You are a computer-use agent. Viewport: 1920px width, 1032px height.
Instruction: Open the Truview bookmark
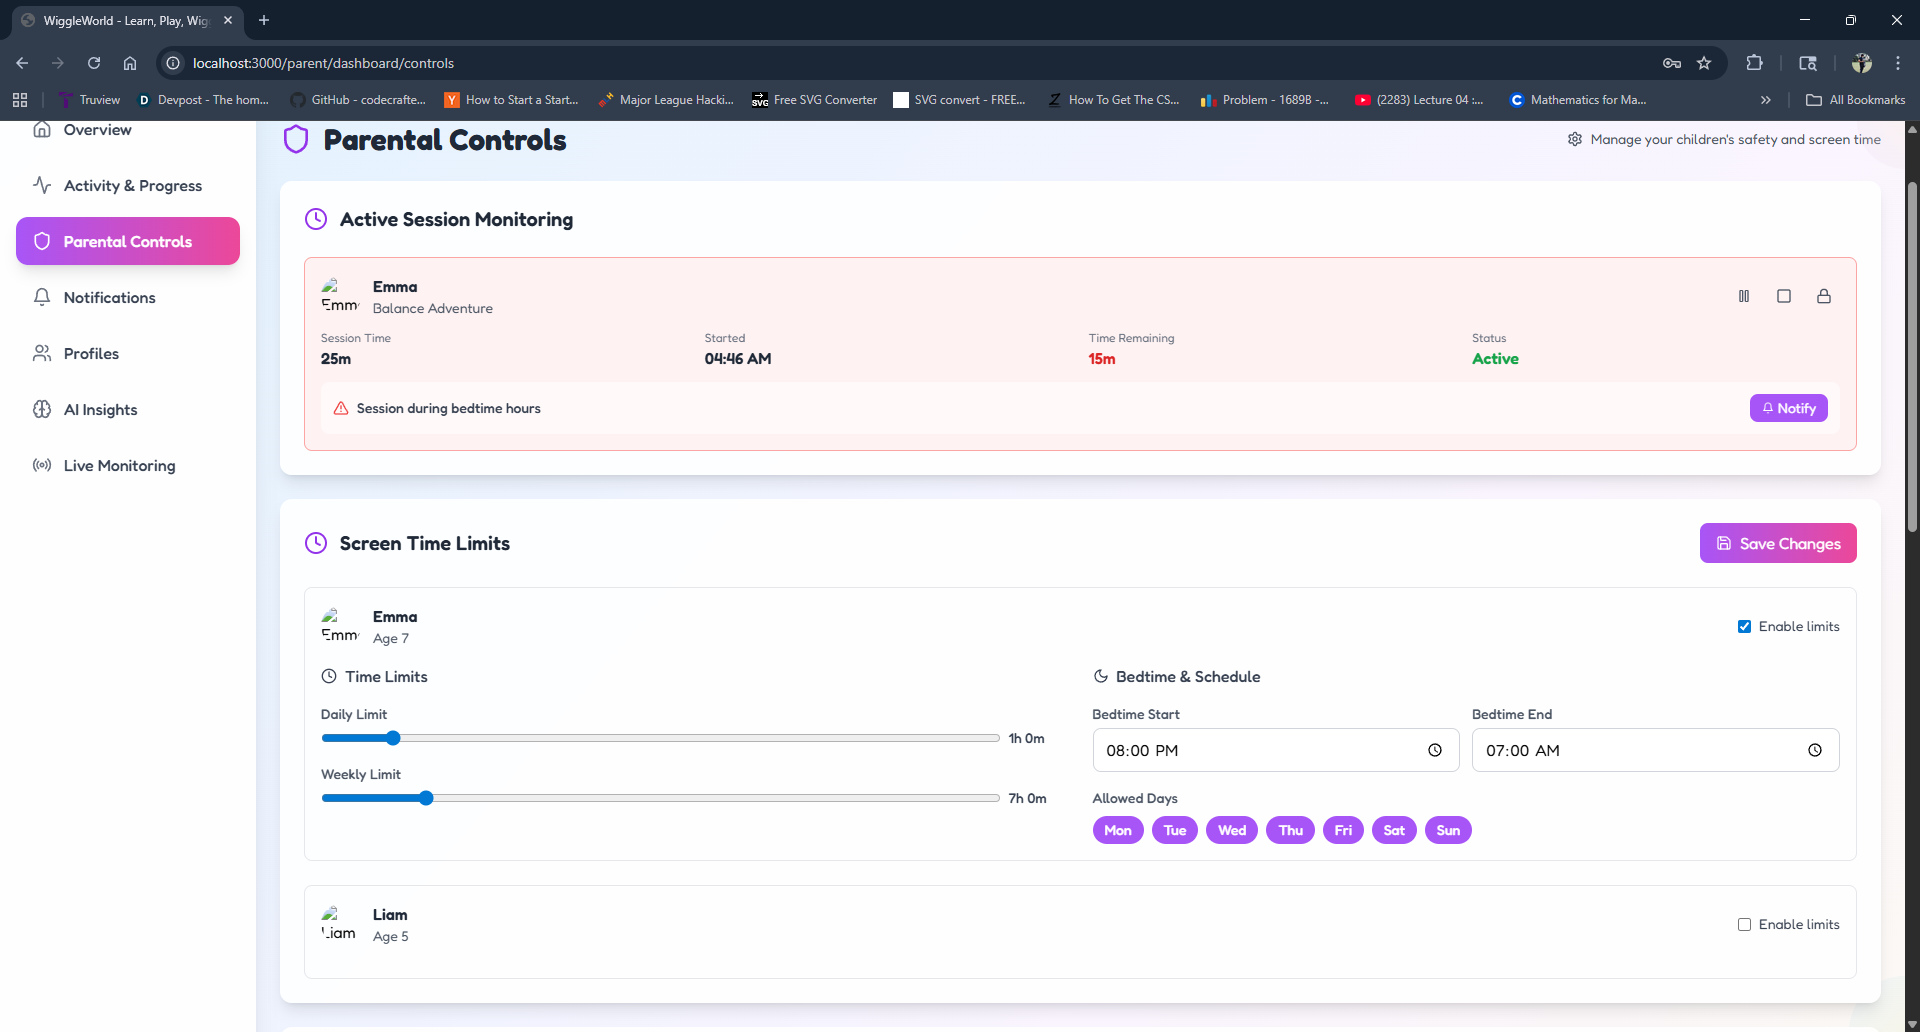tap(90, 100)
